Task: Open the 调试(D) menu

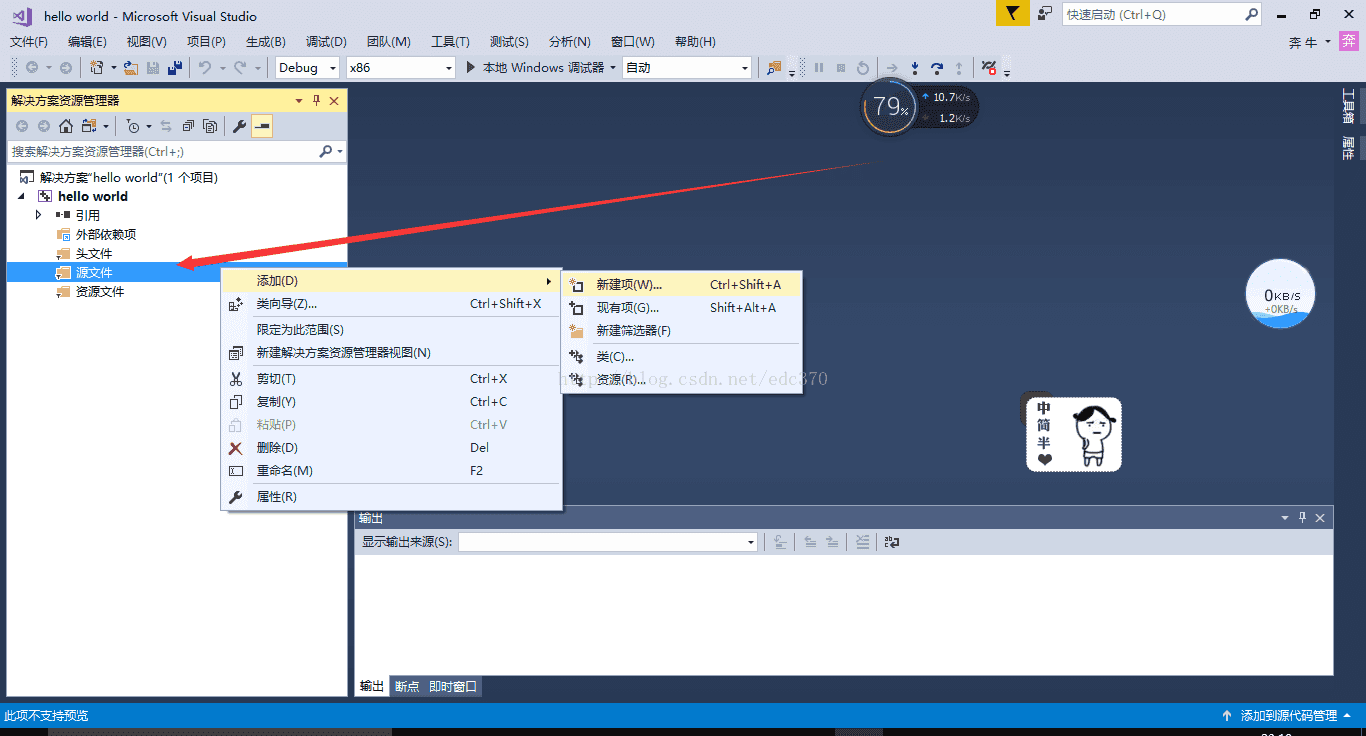Action: (326, 42)
